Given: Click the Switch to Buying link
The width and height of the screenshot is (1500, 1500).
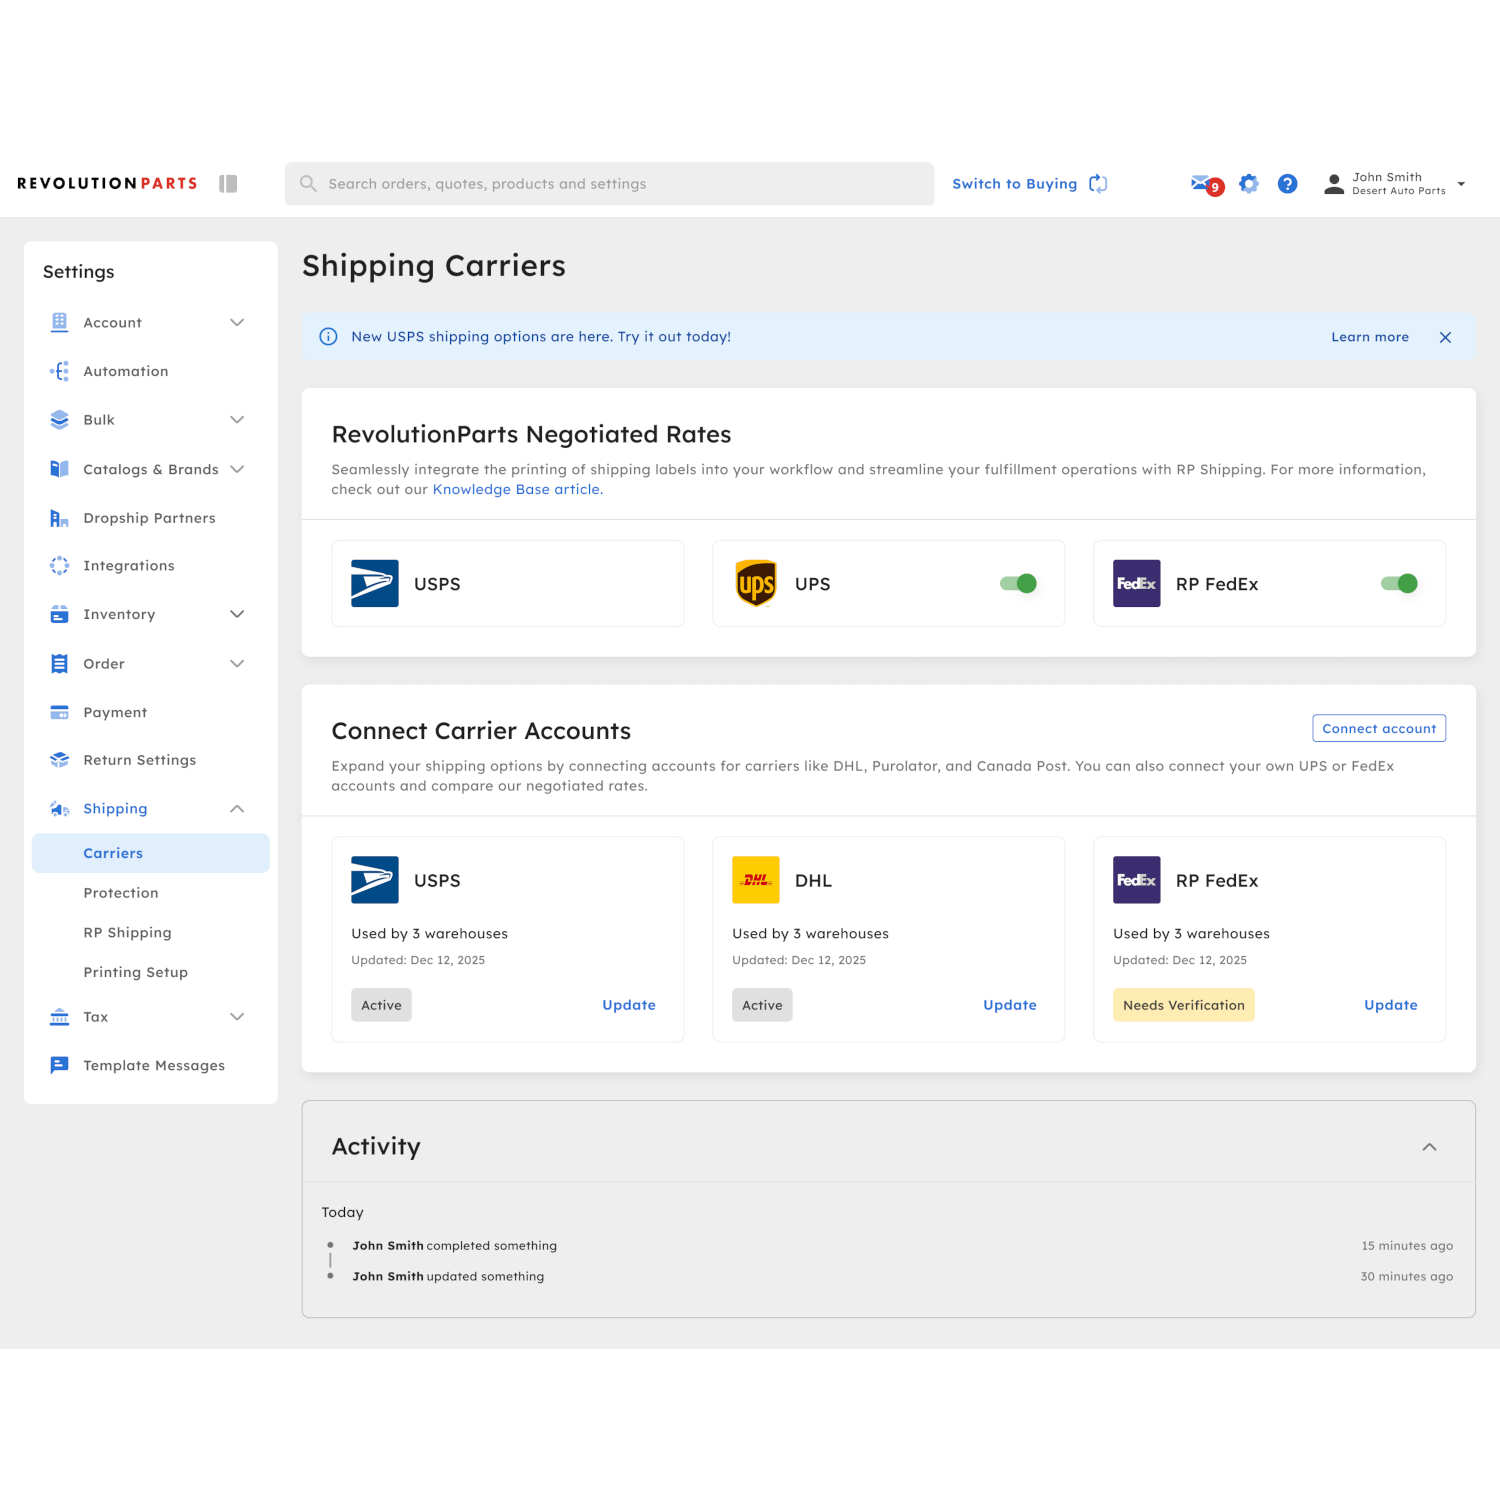Looking at the screenshot, I should (1015, 184).
